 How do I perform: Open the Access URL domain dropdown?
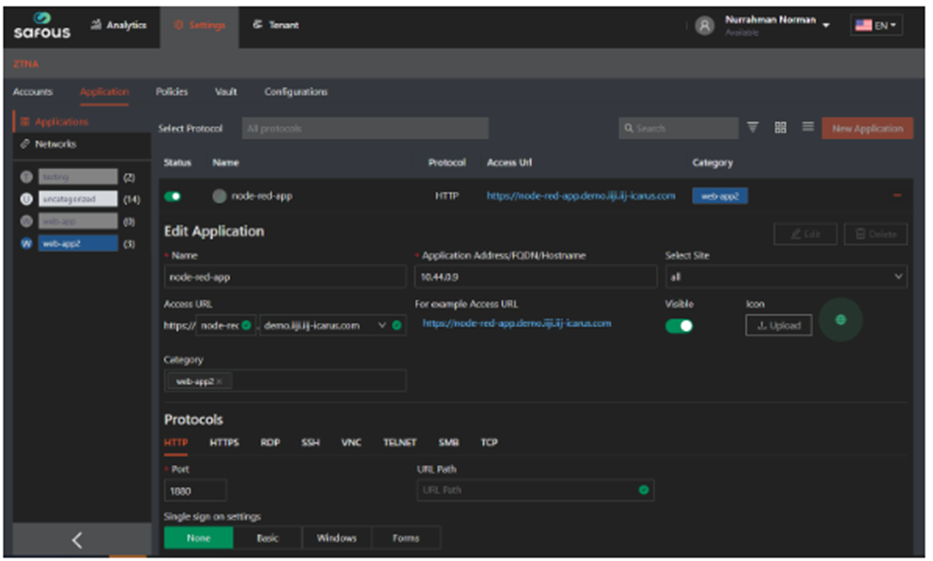tap(333, 325)
